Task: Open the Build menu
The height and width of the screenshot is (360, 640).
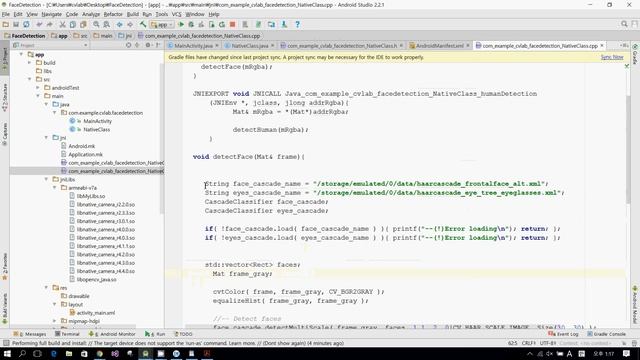Action: (x=133, y=14)
